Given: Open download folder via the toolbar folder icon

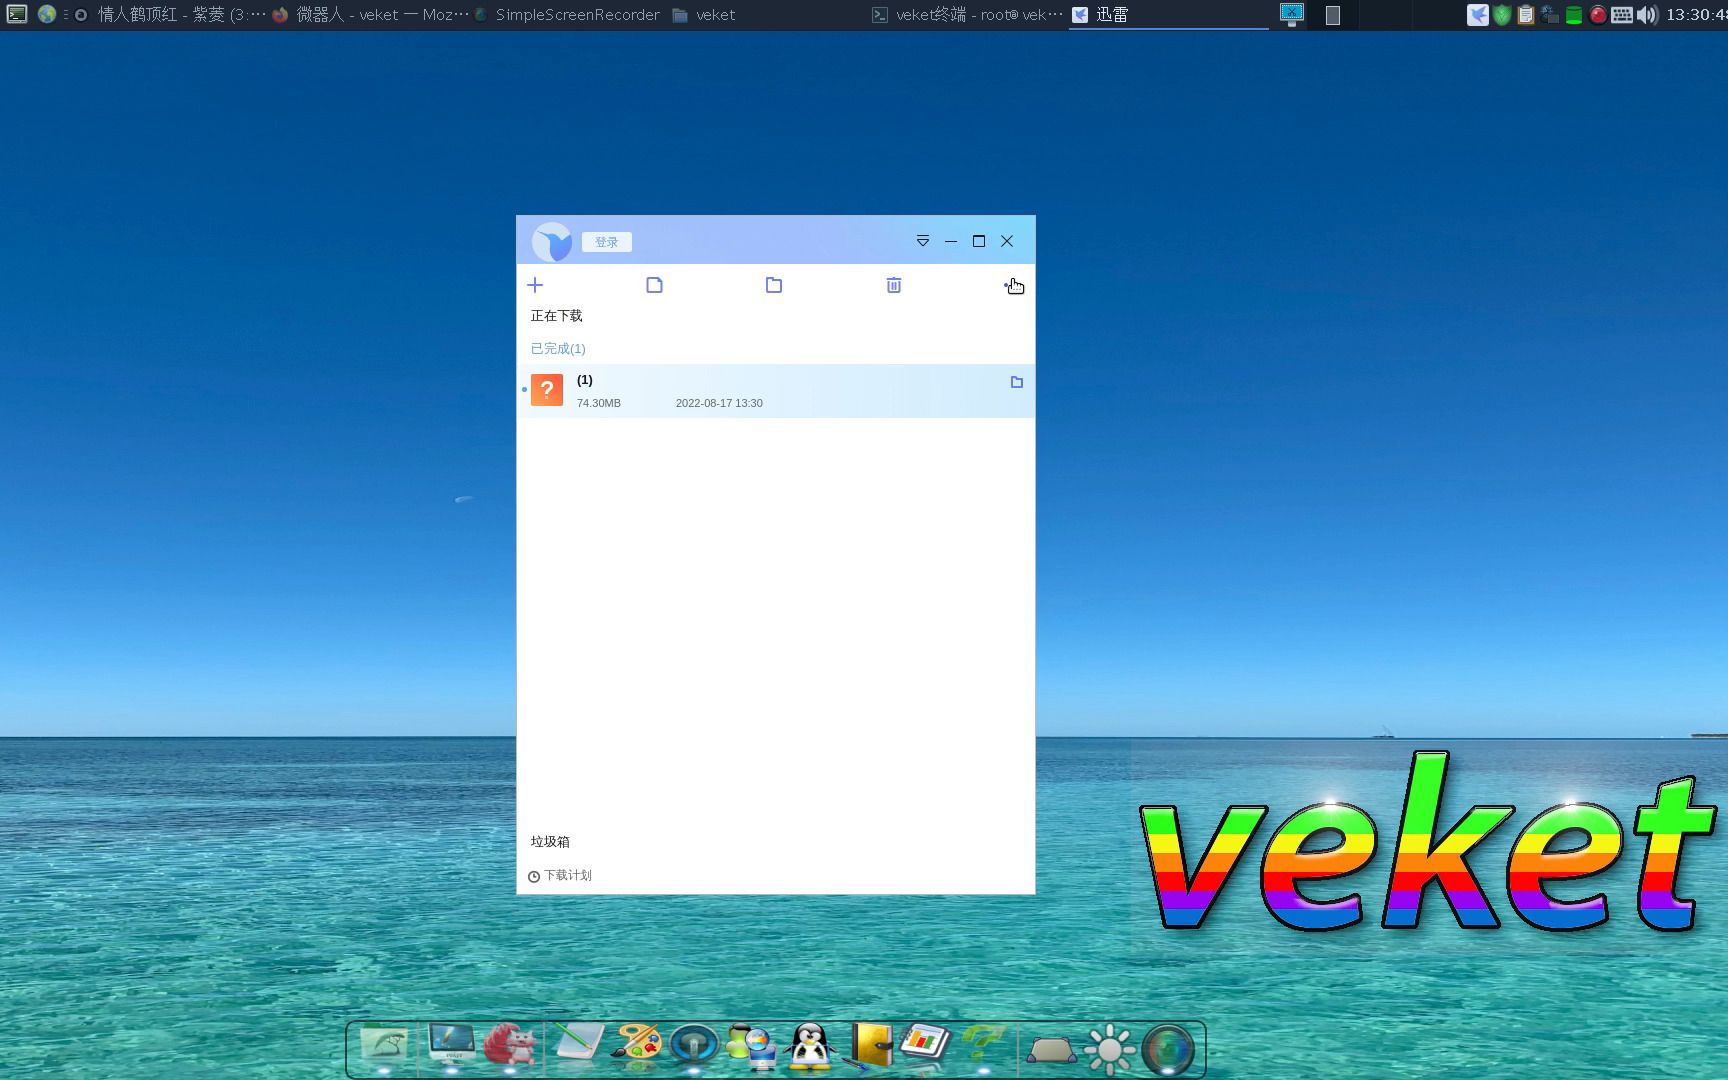Looking at the screenshot, I should [774, 285].
